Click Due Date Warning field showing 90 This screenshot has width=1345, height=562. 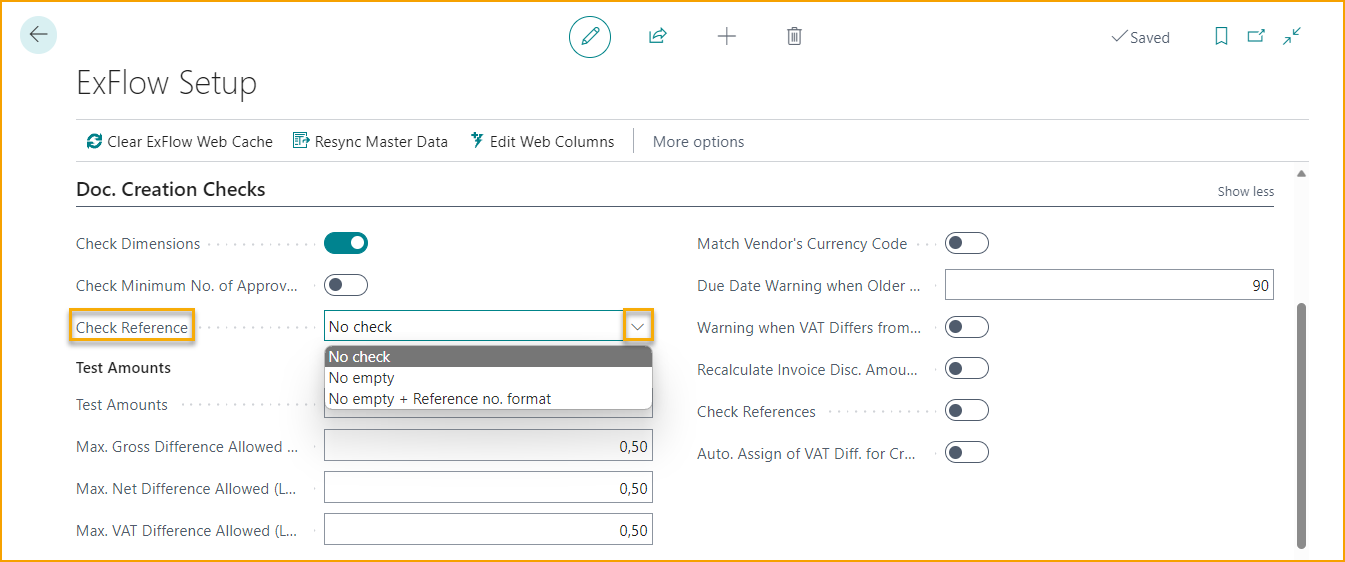(1109, 285)
